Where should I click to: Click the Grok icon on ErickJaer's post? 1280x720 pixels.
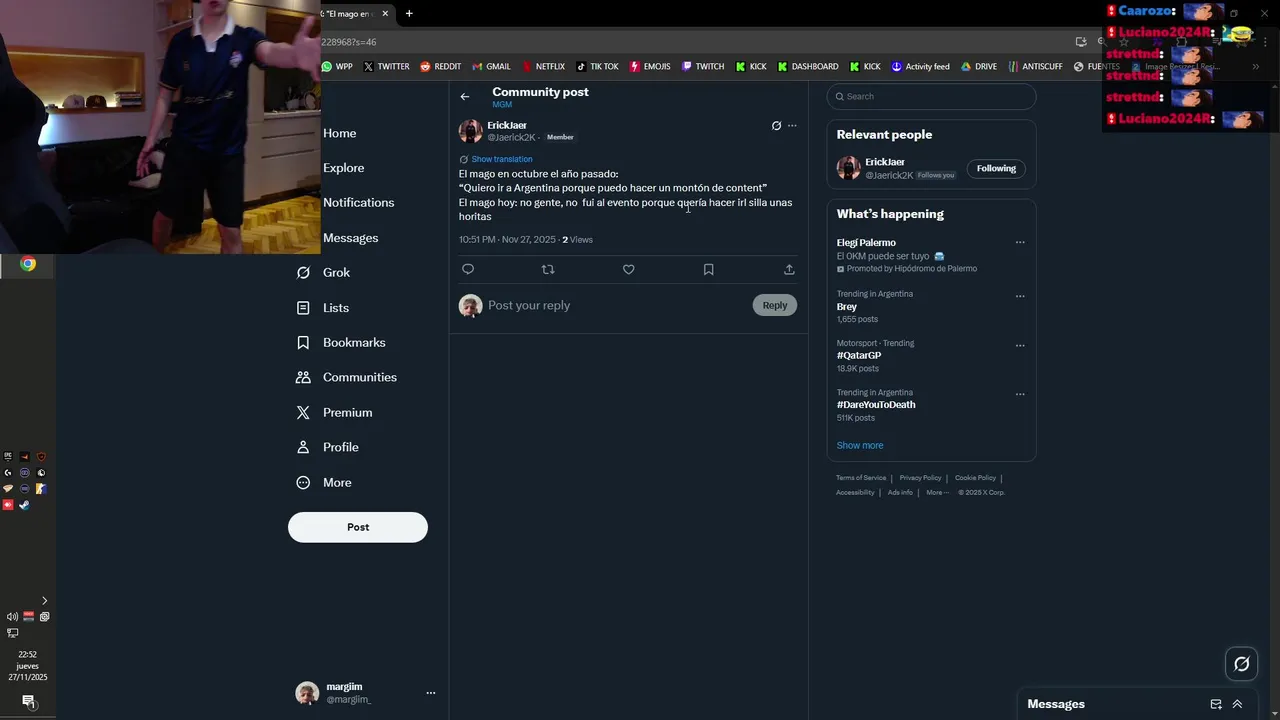click(x=776, y=126)
